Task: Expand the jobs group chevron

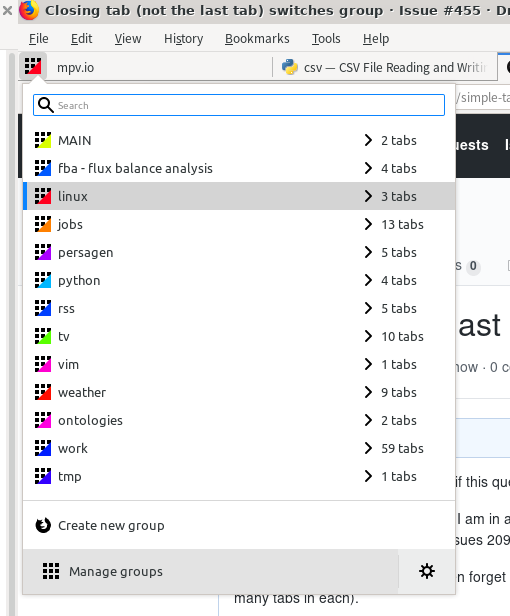Action: (368, 224)
